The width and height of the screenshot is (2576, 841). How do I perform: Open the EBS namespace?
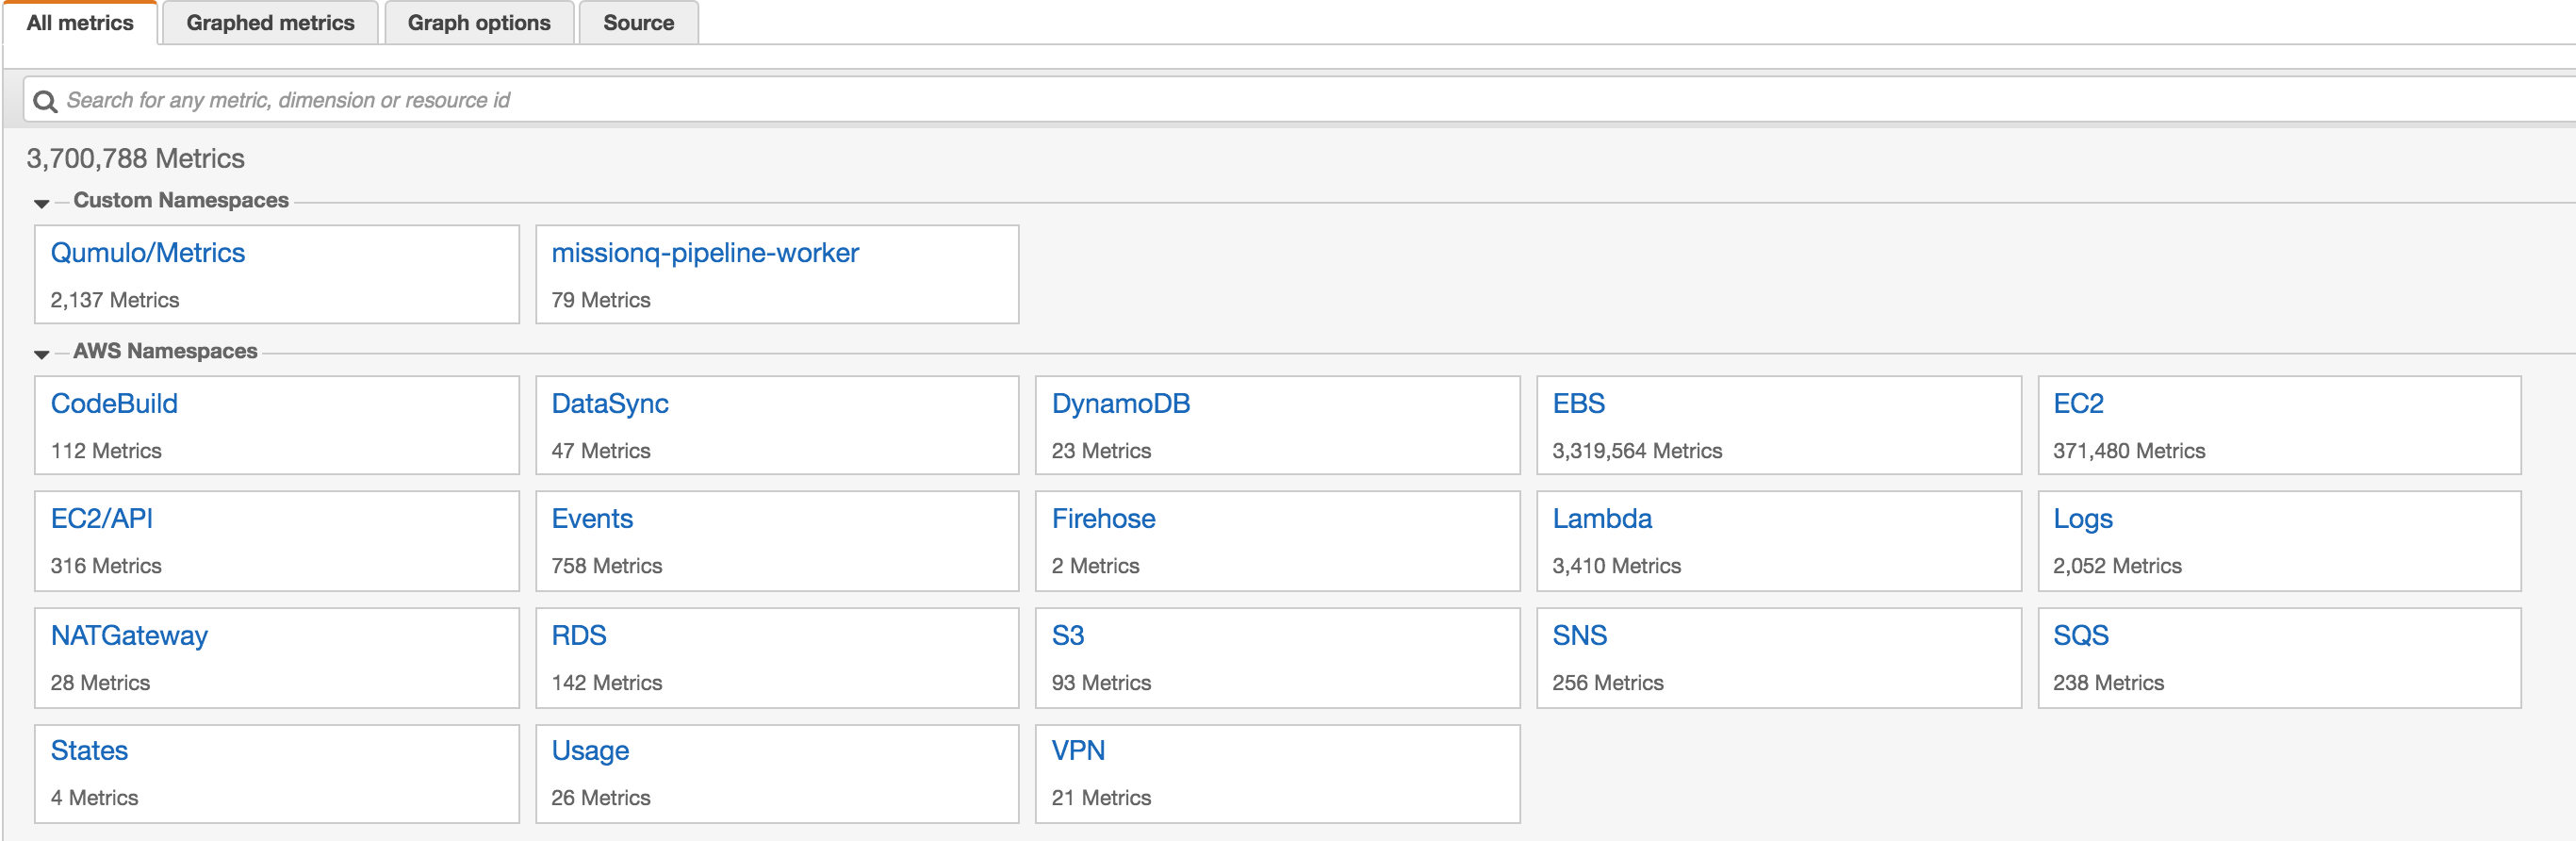pyautogui.click(x=1578, y=404)
